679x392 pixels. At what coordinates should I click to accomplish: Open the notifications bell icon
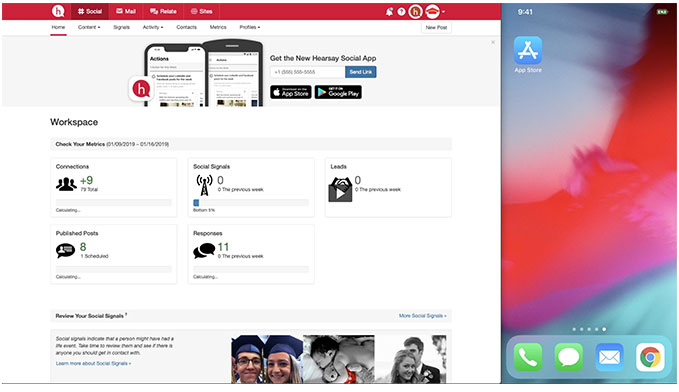[x=389, y=12]
